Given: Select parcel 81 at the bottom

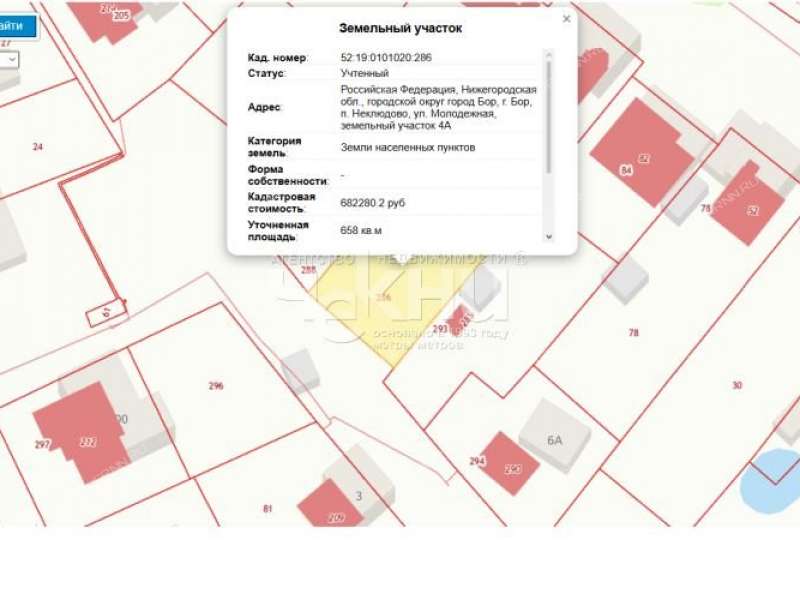Looking at the screenshot, I should tap(265, 508).
